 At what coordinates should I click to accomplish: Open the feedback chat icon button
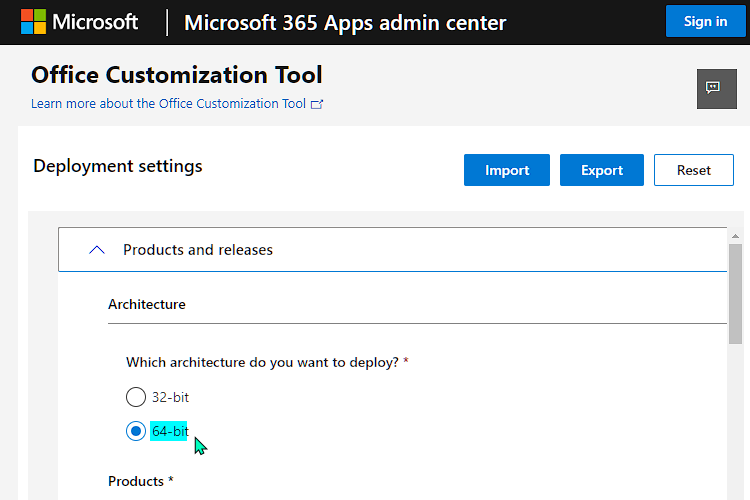pyautogui.click(x=717, y=89)
